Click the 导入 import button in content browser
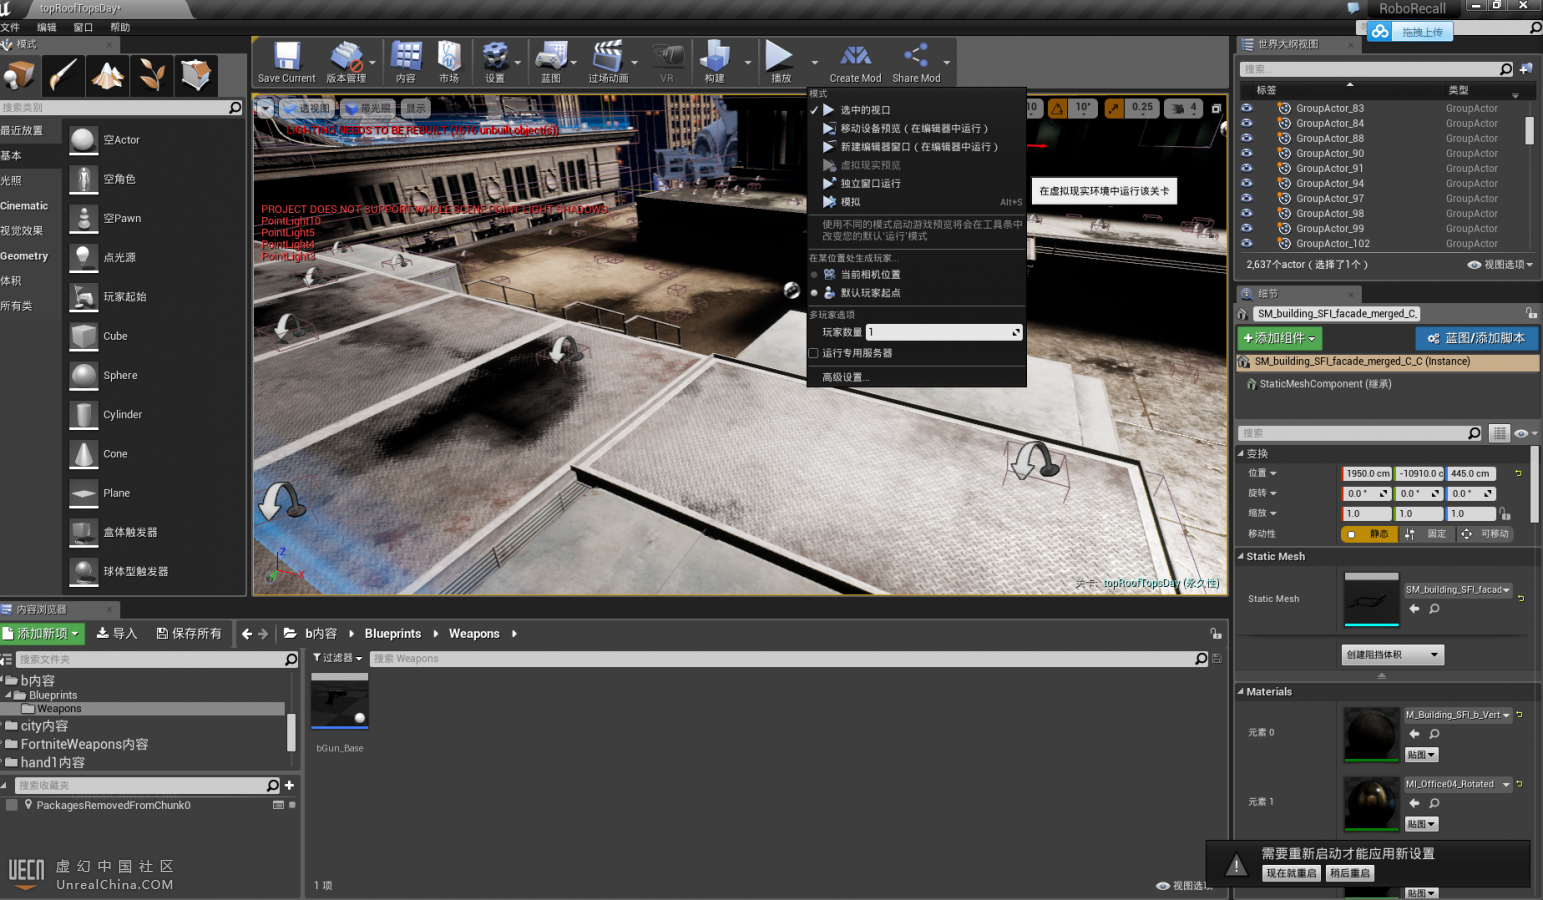 click(117, 633)
